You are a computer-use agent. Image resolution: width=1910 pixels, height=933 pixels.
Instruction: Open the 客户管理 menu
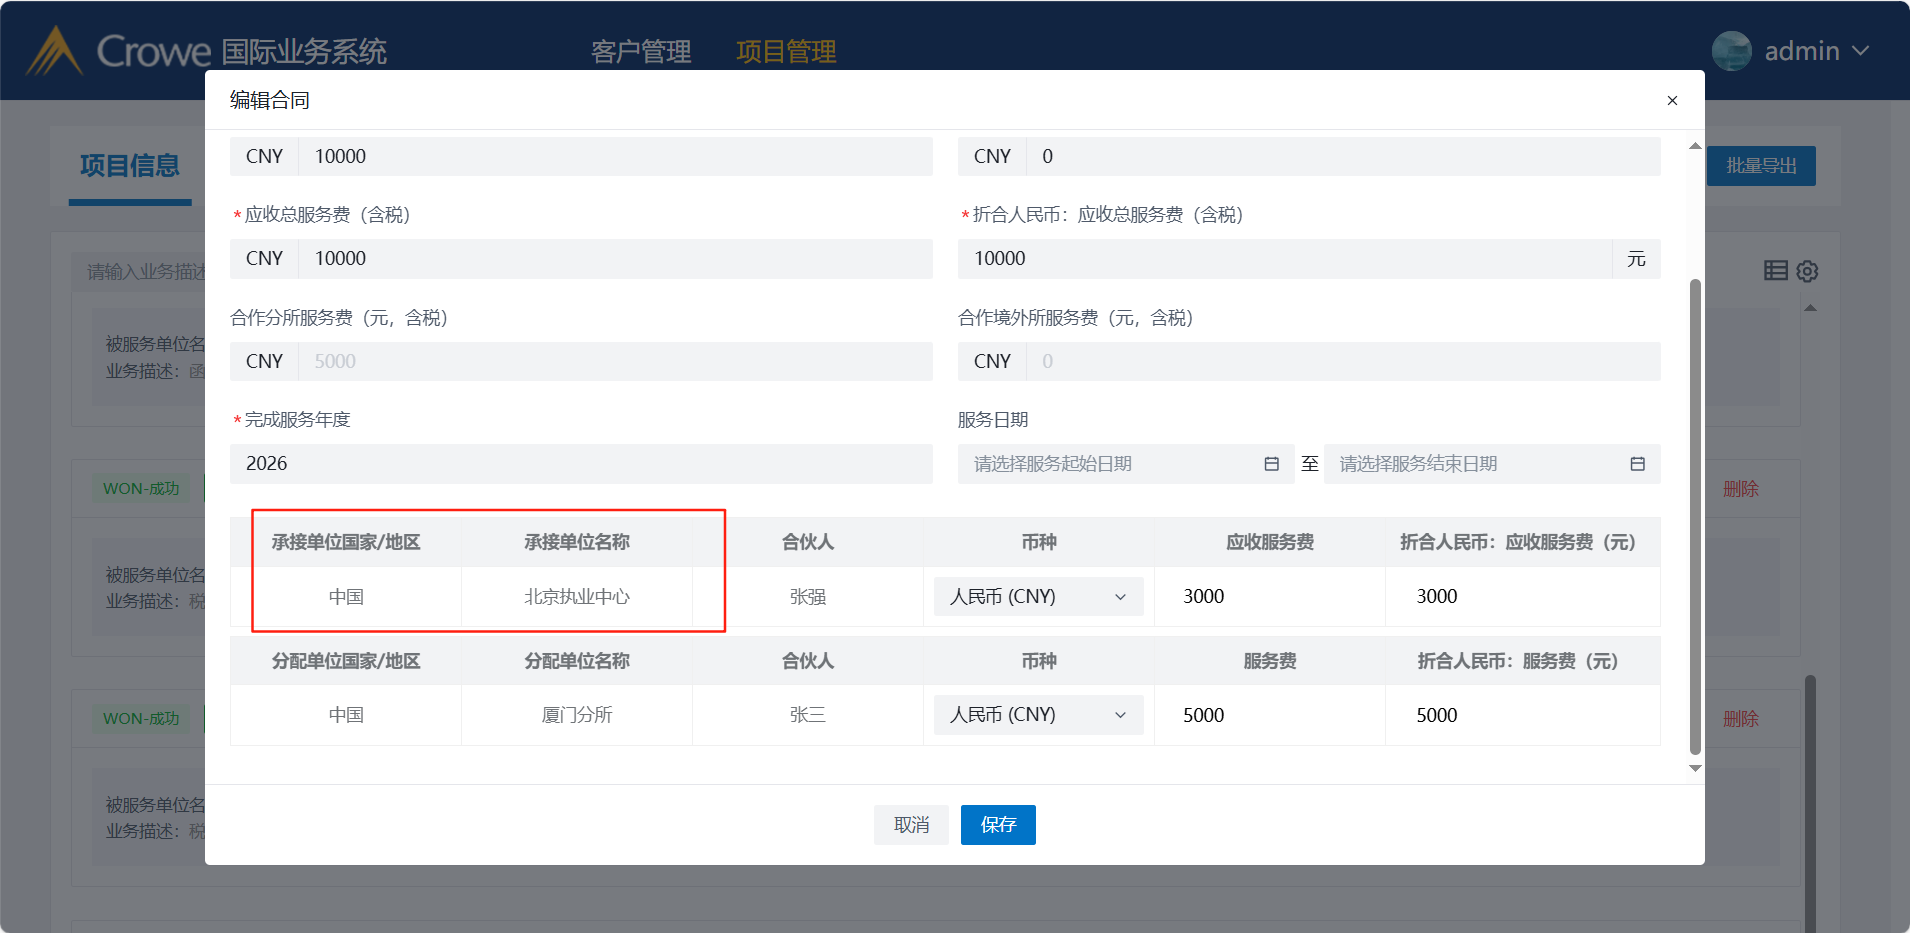[641, 51]
